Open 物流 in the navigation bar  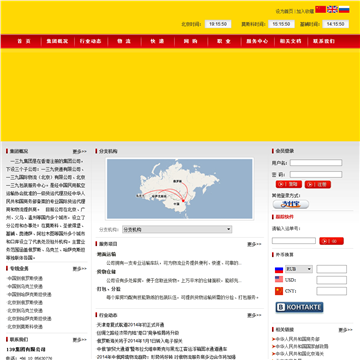click(124, 41)
